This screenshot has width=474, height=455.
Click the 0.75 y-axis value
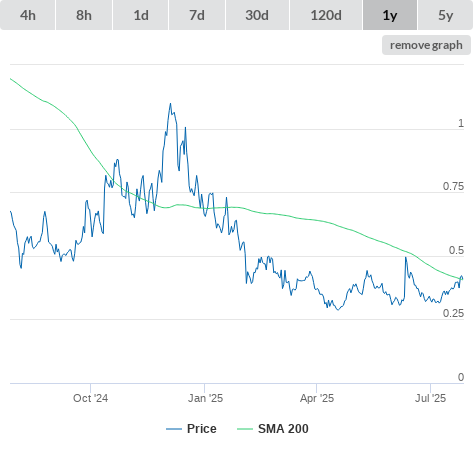tap(453, 186)
